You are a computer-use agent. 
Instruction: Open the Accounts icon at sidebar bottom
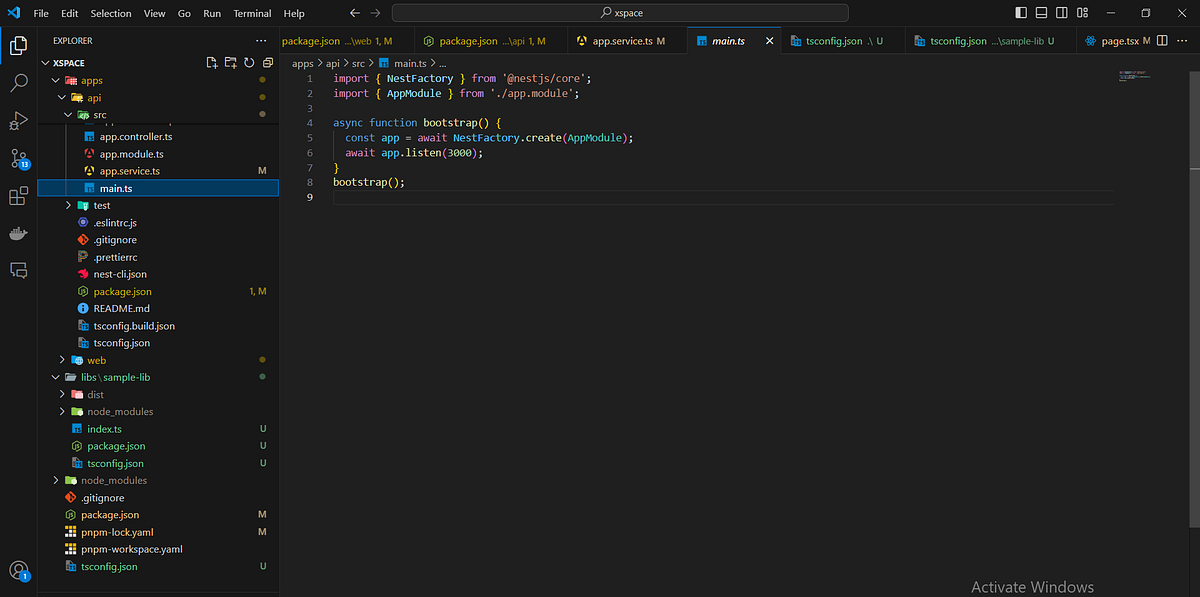[x=18, y=570]
